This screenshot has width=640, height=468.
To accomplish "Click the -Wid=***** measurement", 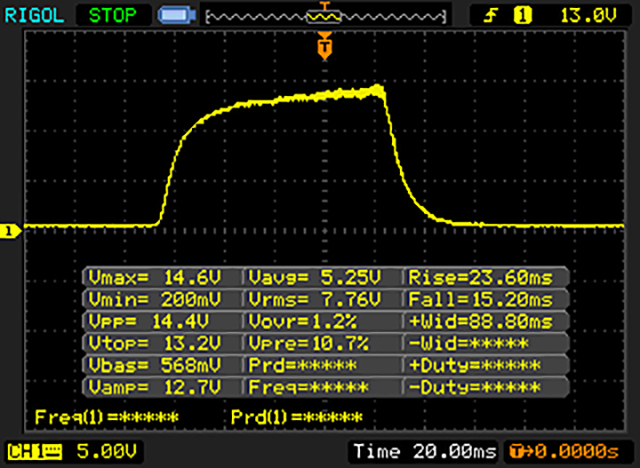I will pos(469,343).
